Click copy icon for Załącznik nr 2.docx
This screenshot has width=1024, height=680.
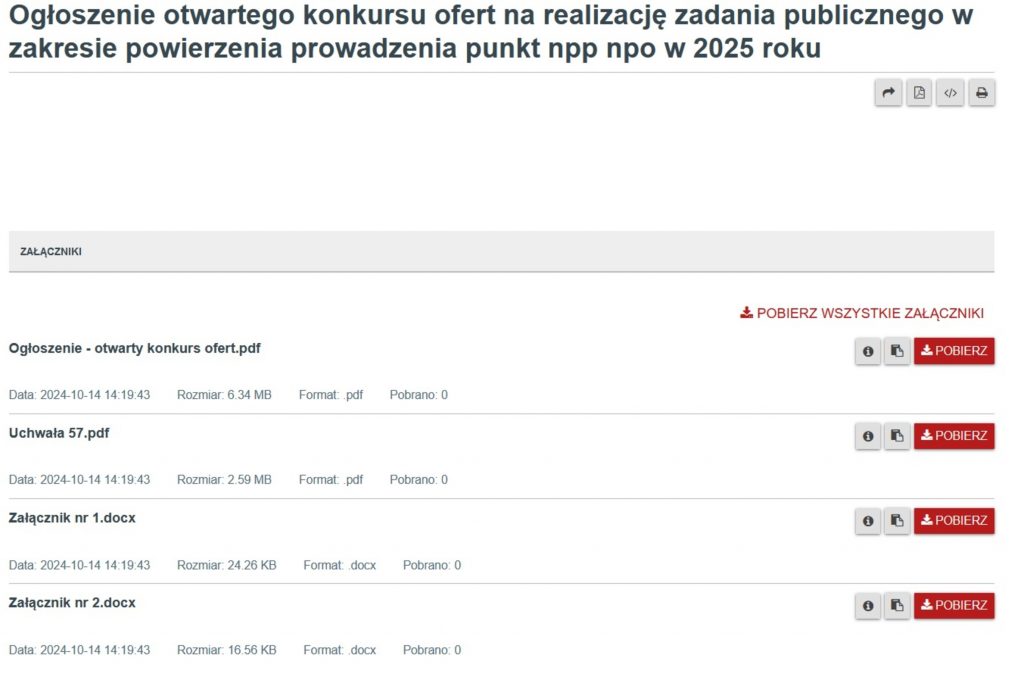897,606
